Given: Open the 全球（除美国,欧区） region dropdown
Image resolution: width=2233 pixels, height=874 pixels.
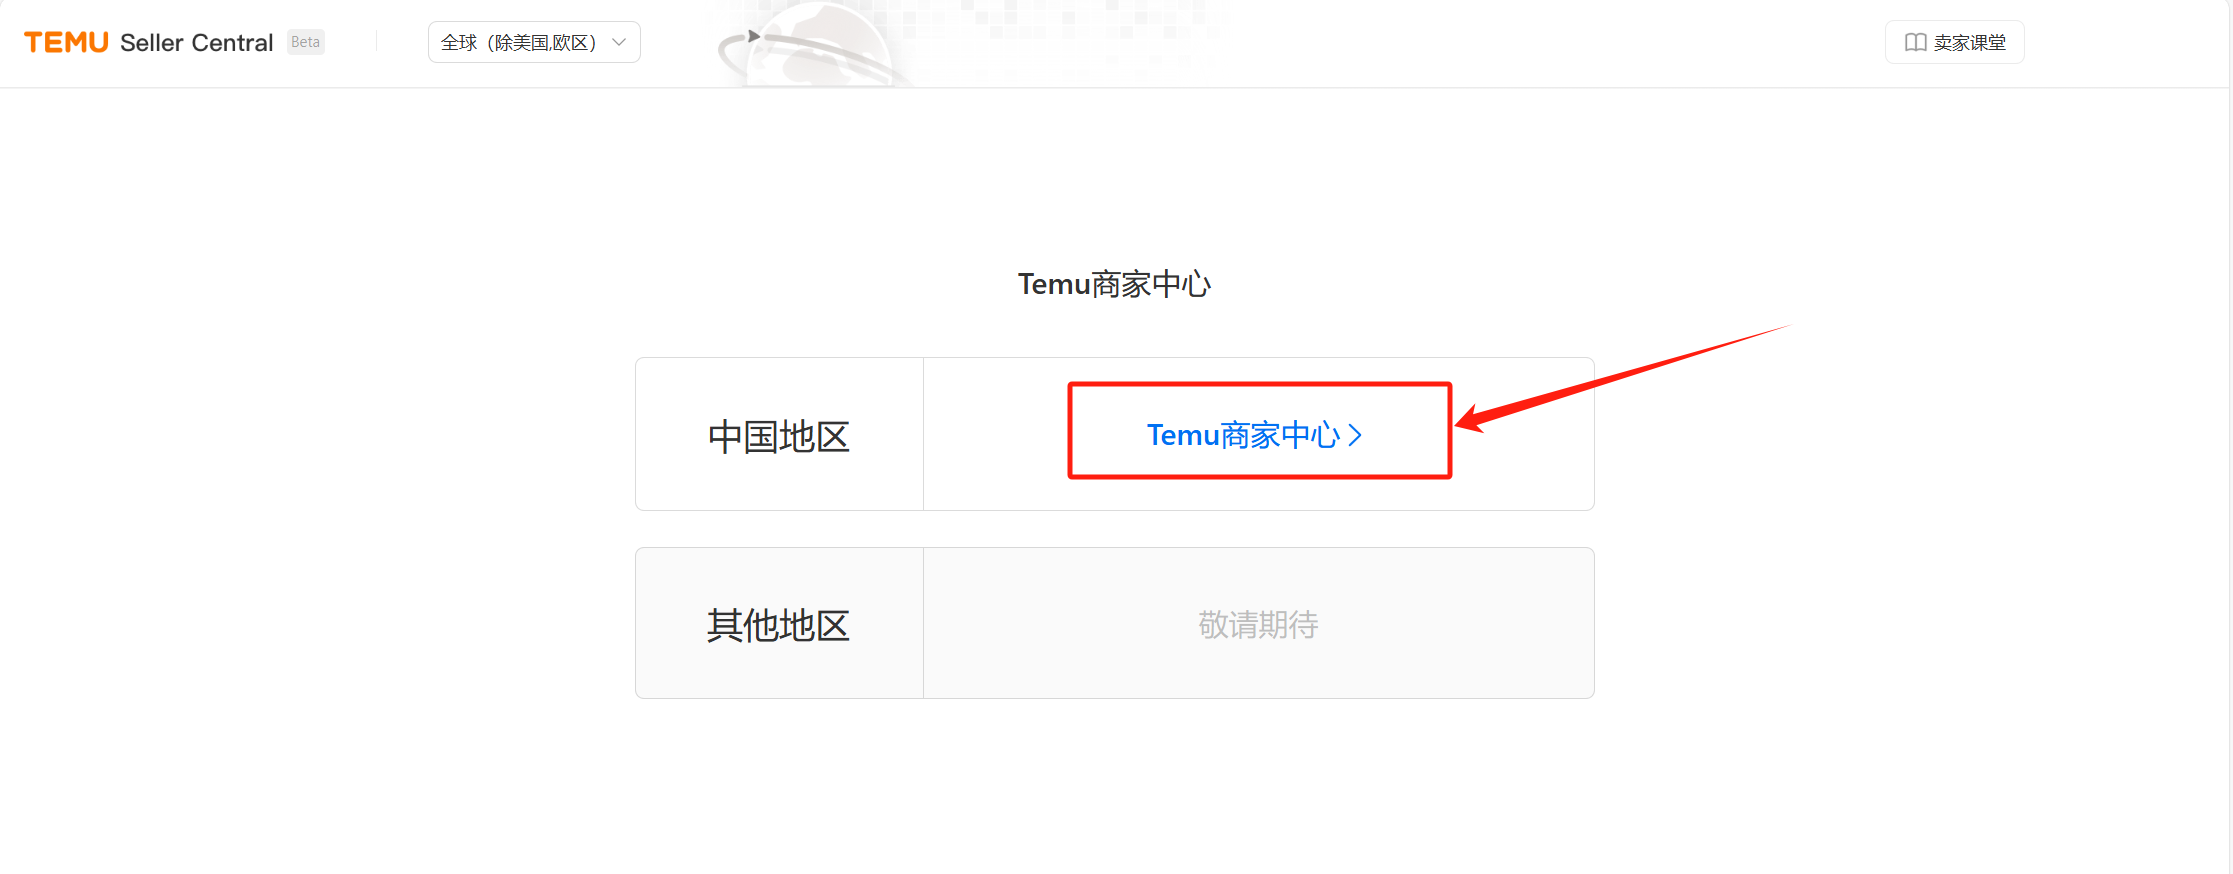Looking at the screenshot, I should point(534,42).
